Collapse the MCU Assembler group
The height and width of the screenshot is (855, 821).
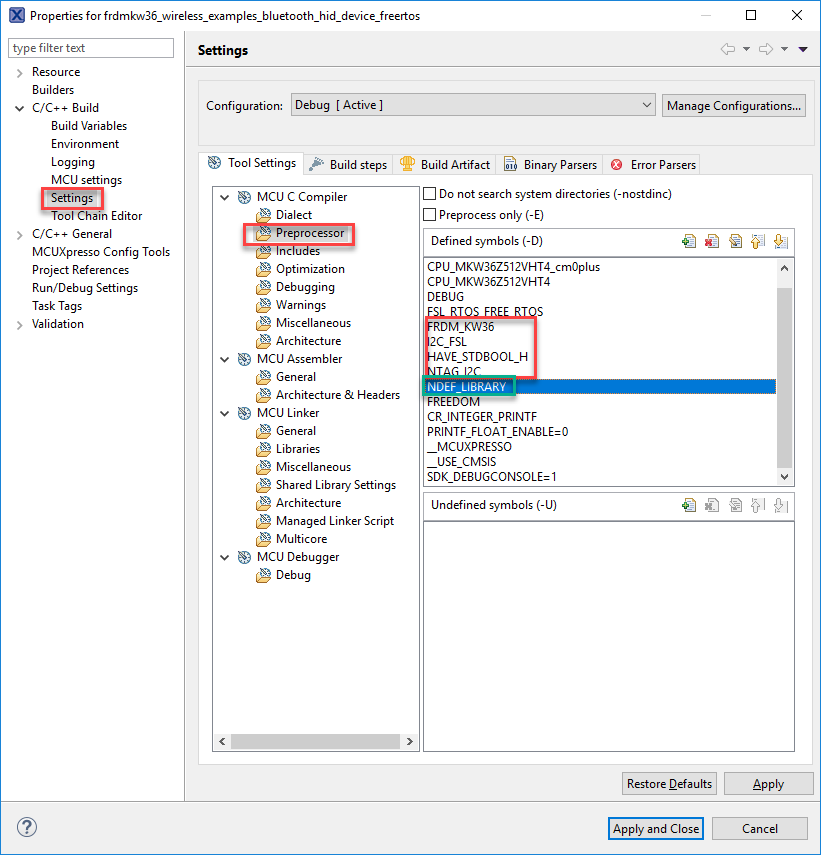tap(225, 359)
